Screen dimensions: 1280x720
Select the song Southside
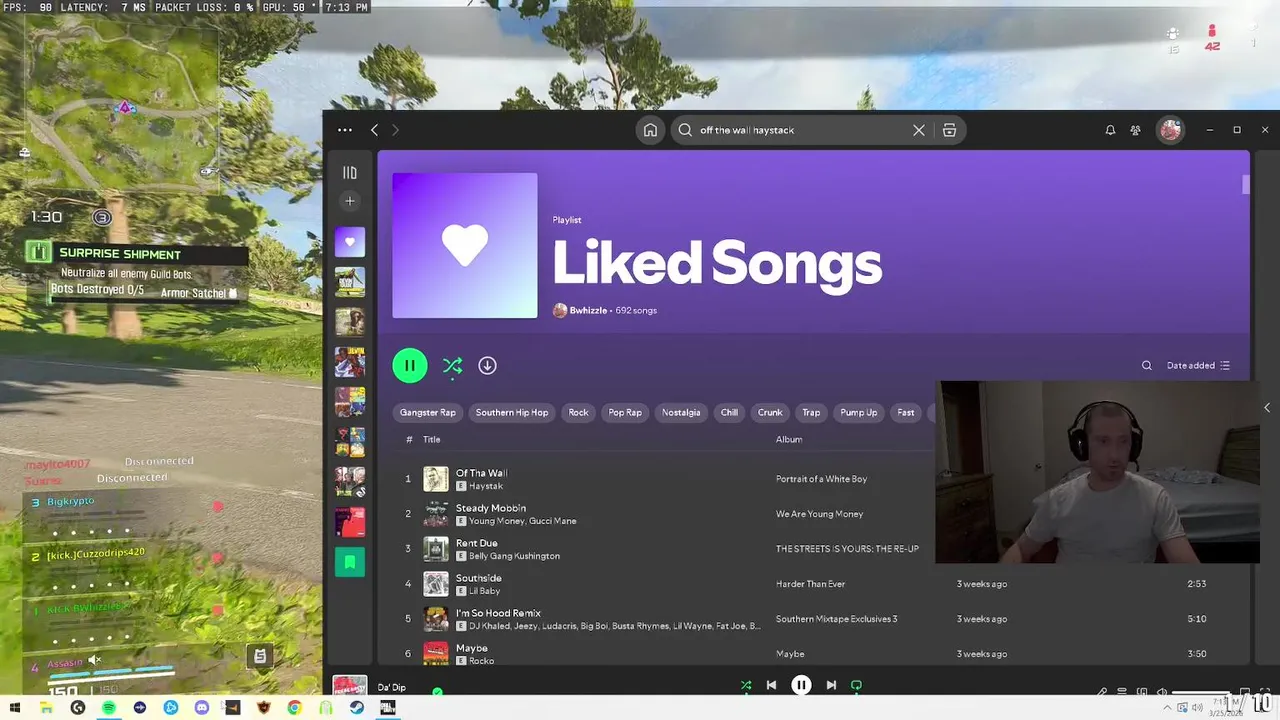[479, 578]
